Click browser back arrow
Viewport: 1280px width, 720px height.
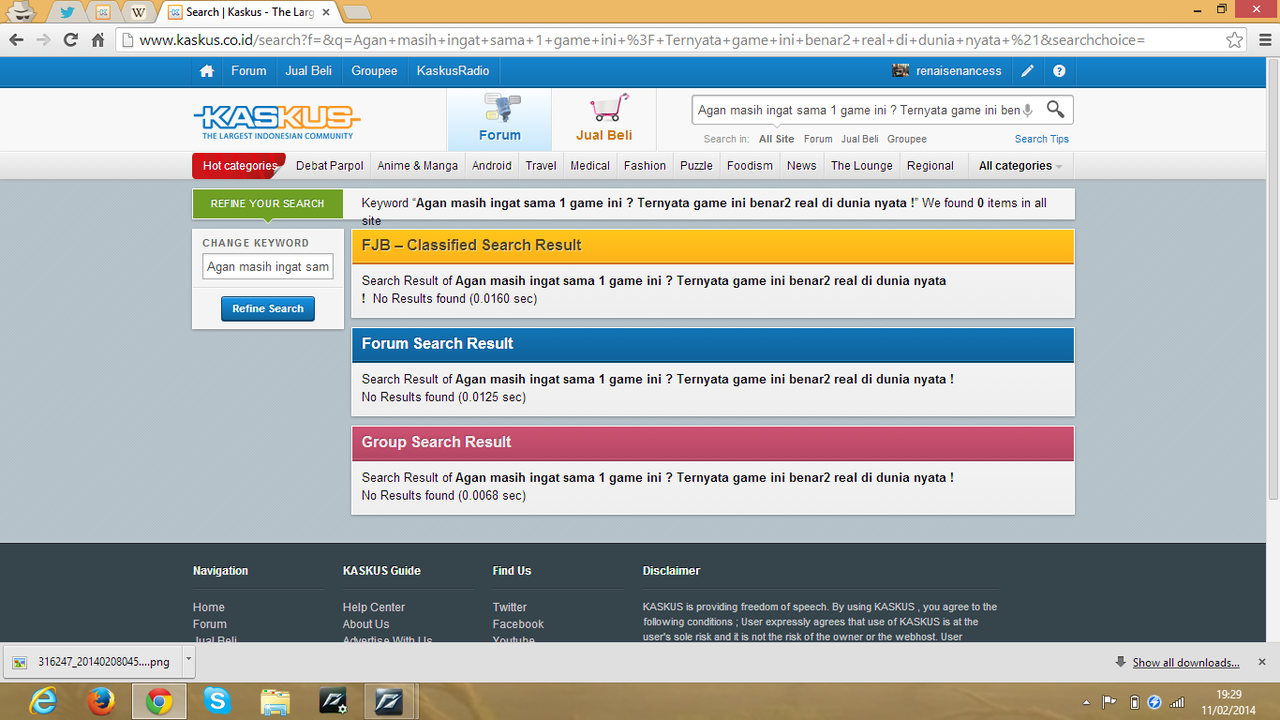[16, 40]
